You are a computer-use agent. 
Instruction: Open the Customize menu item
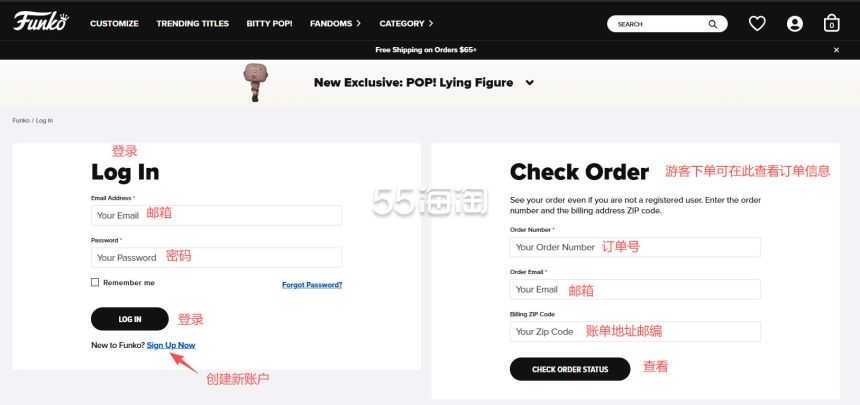click(x=114, y=24)
